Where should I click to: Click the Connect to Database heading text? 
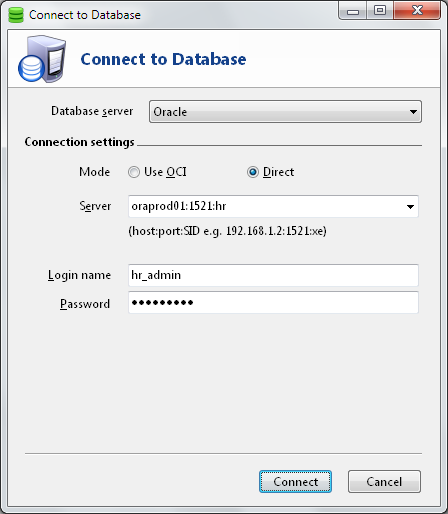point(163,59)
